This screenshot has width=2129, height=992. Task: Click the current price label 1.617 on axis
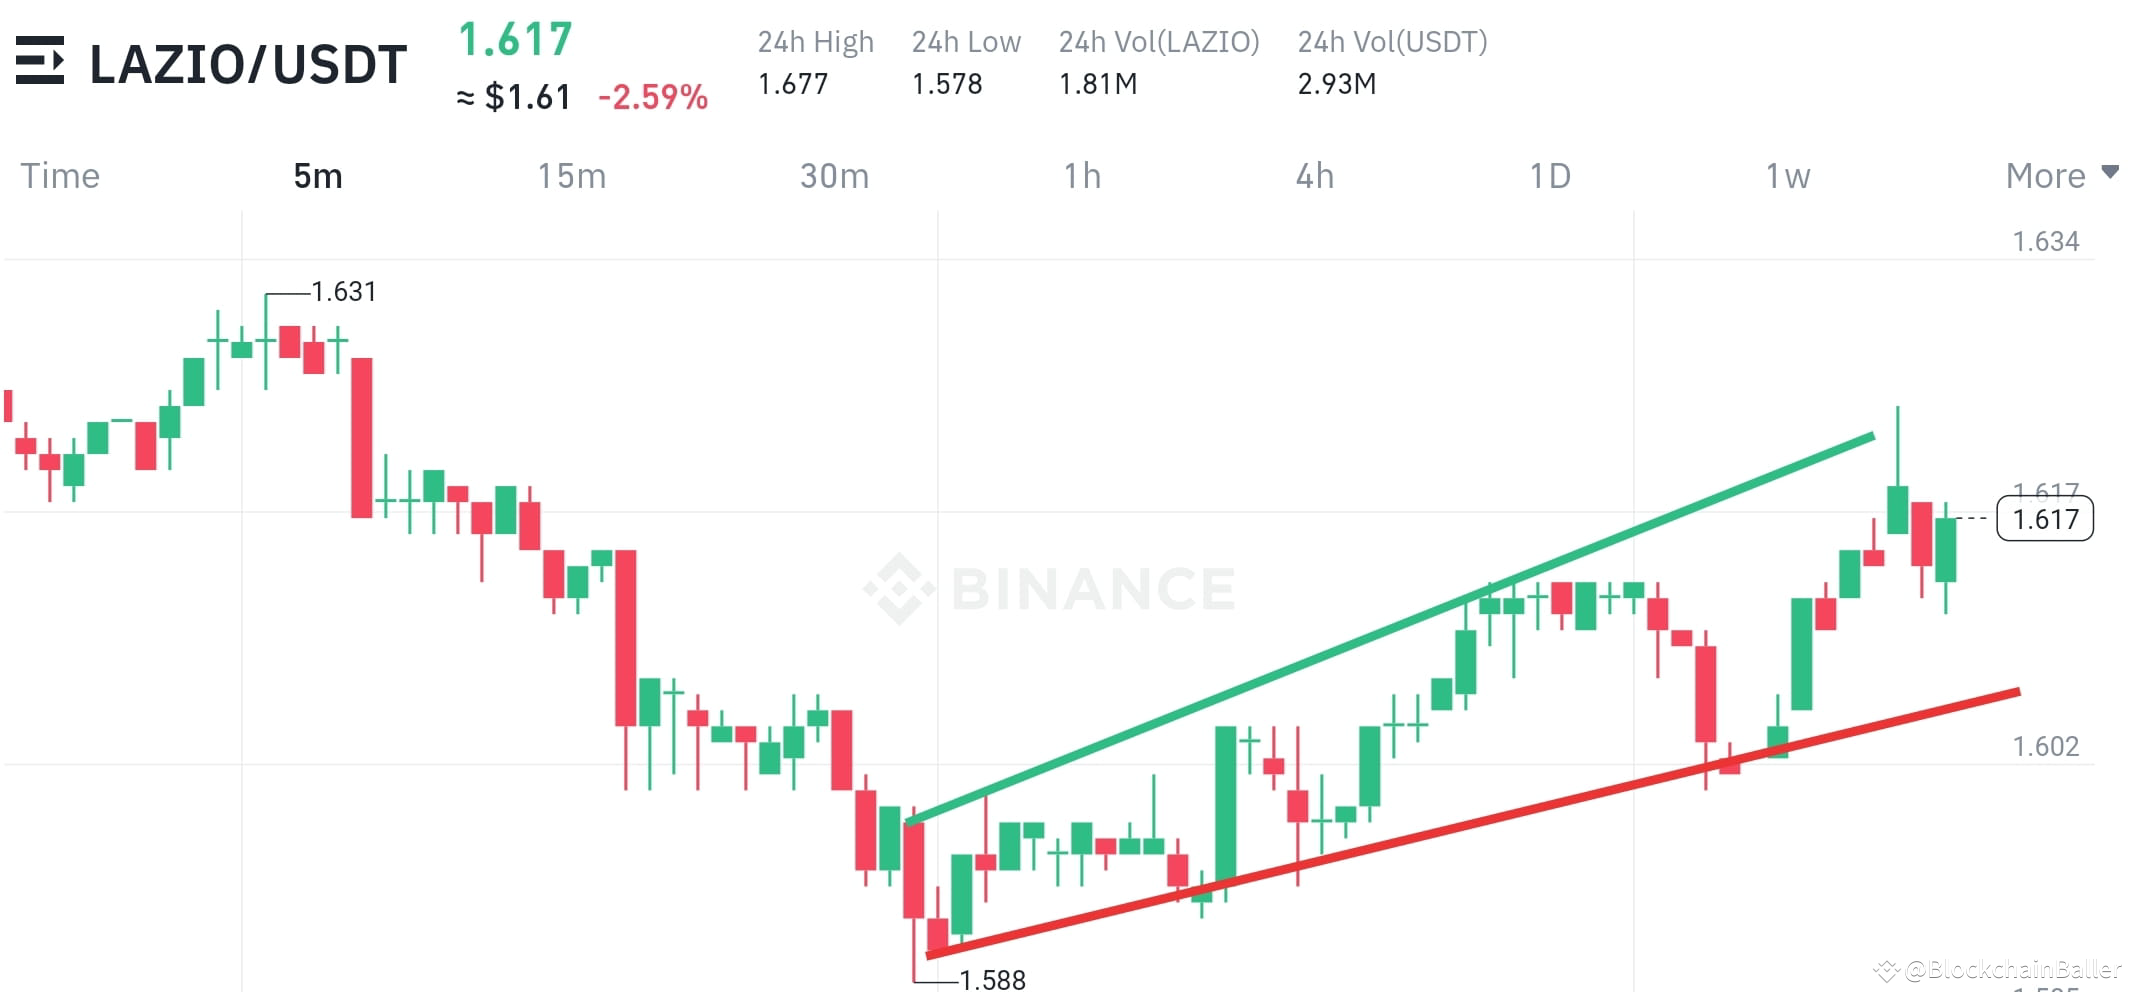coord(2045,518)
